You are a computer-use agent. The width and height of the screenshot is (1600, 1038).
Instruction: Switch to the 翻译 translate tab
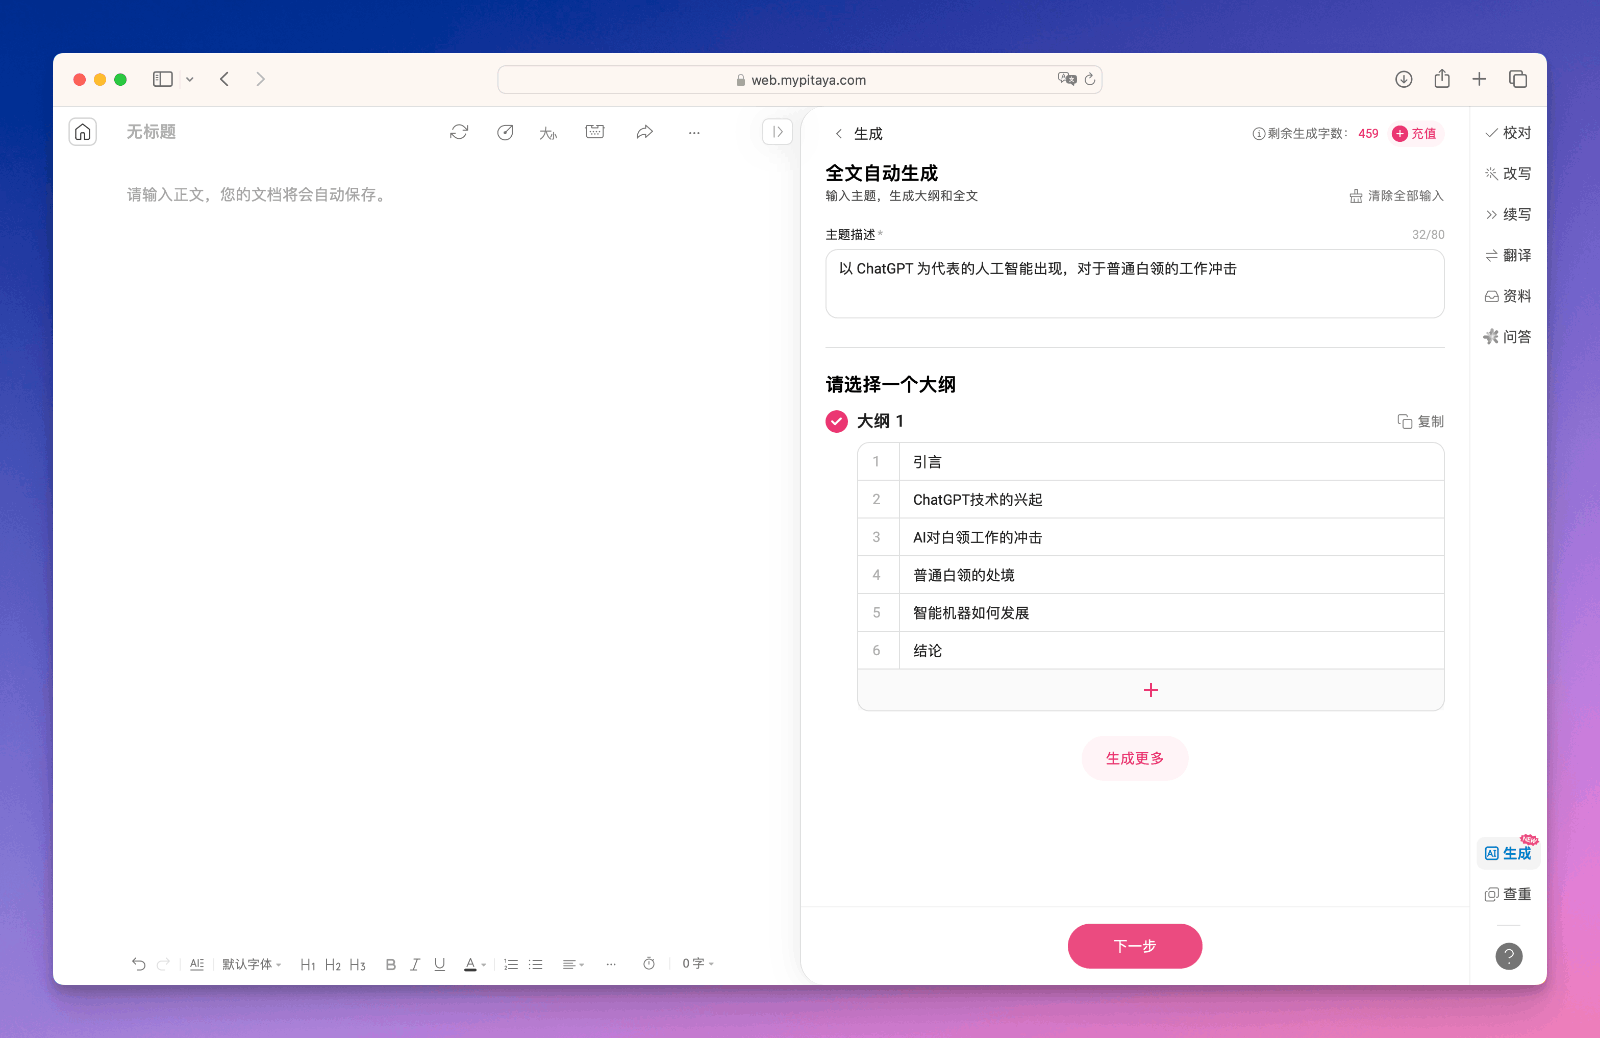(1508, 256)
